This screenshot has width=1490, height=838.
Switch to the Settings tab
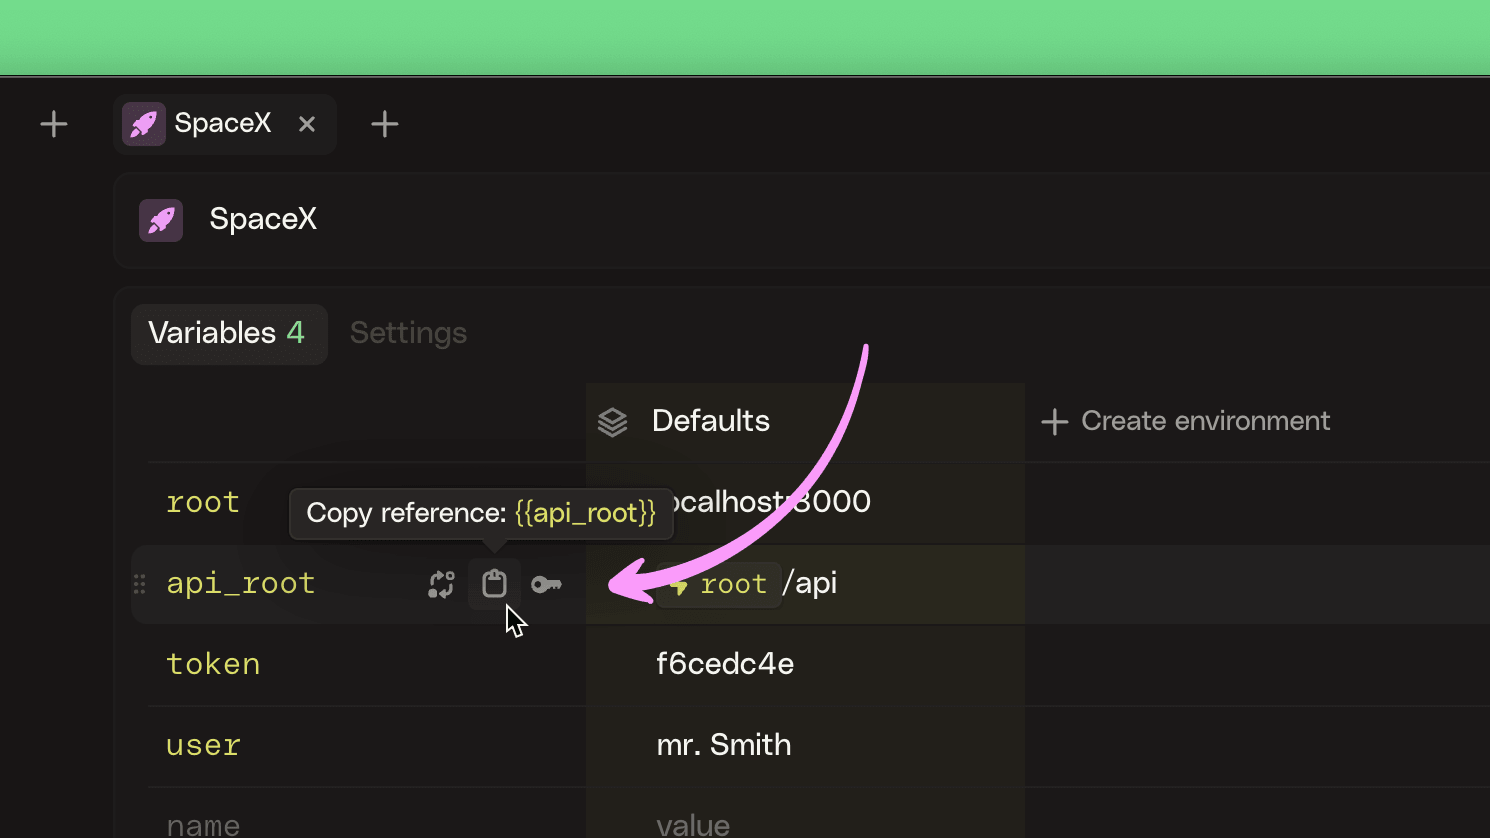click(x=408, y=333)
